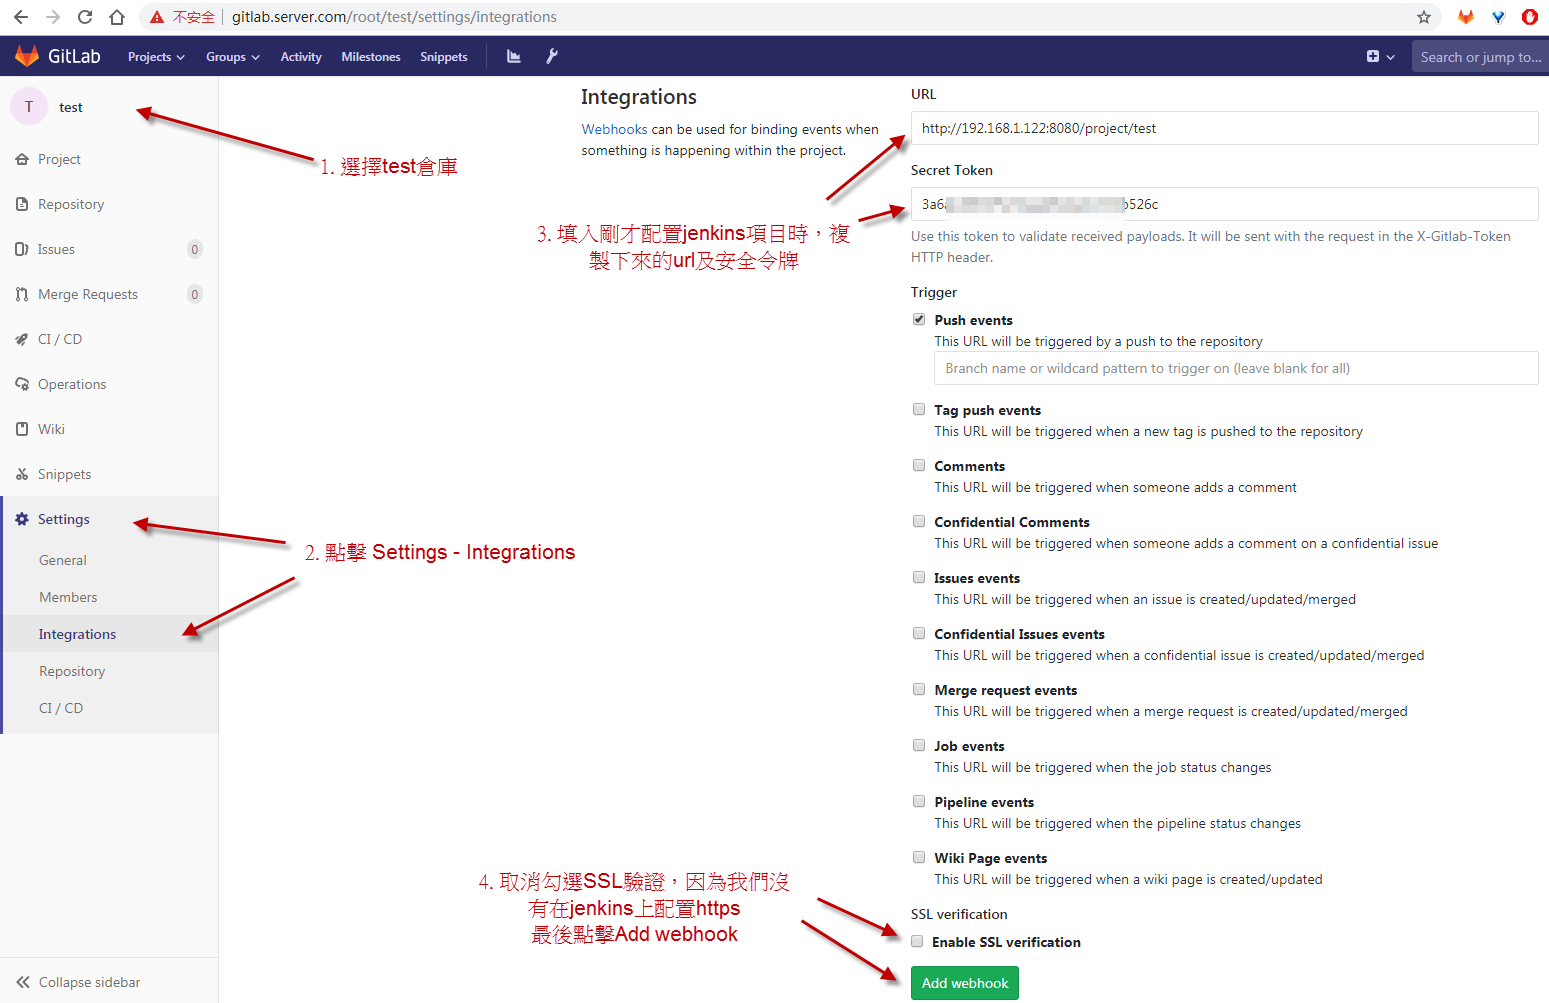Click the Search or jump to box
1549x1003 pixels.
coord(1480,57)
